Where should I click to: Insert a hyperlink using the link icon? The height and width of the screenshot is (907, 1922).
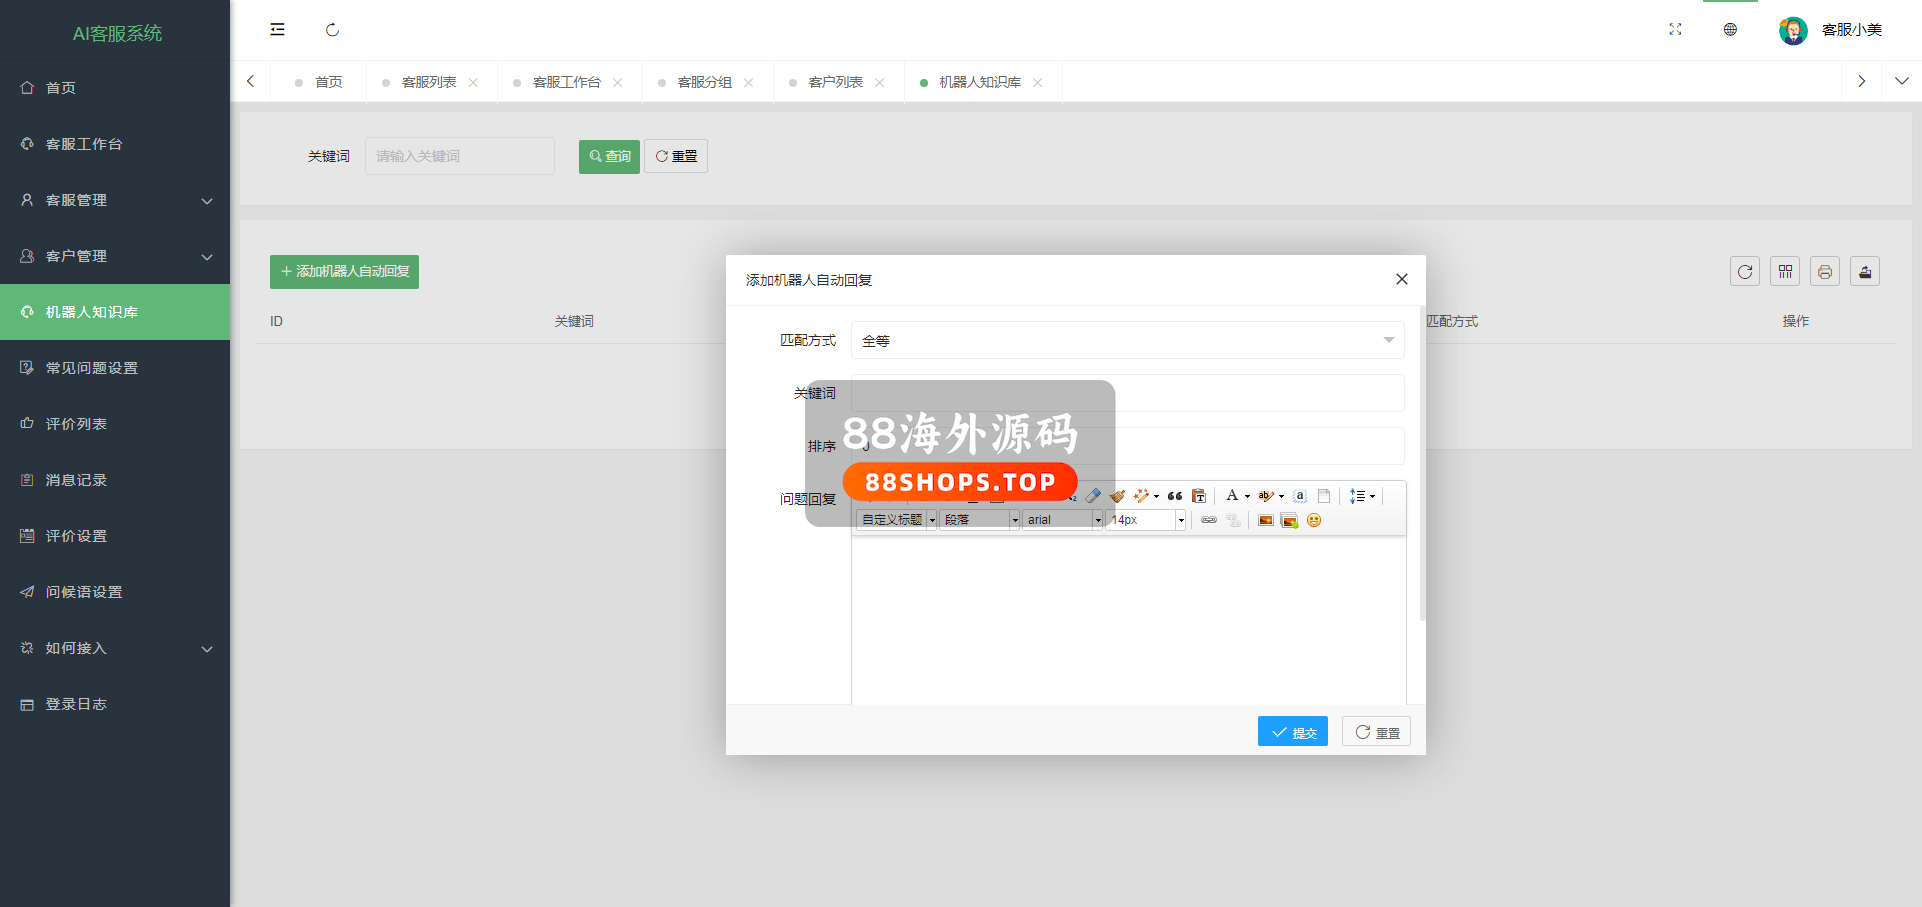point(1209,520)
